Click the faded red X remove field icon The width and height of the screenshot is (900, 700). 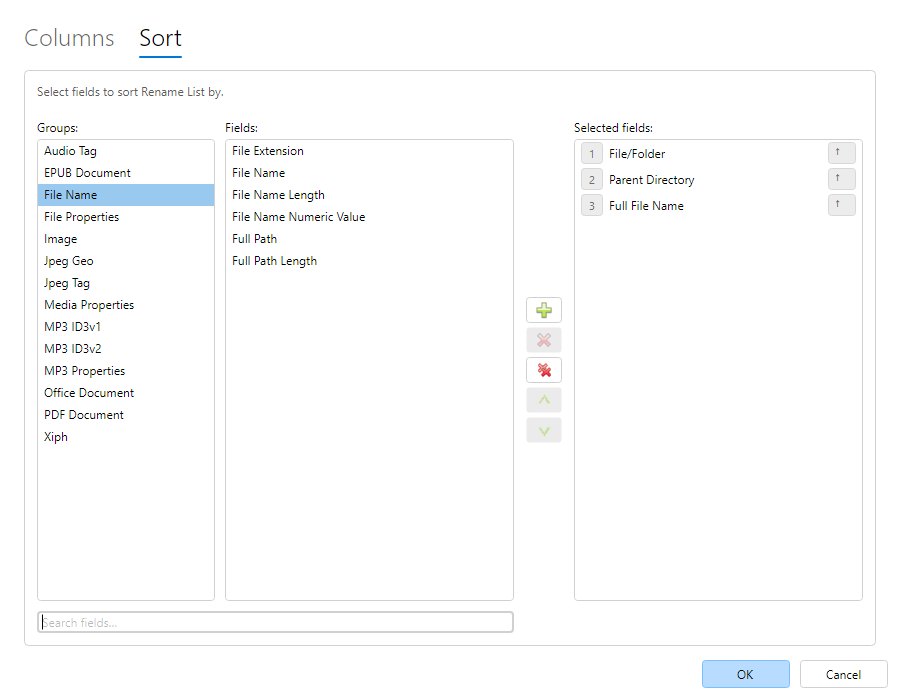tap(544, 340)
